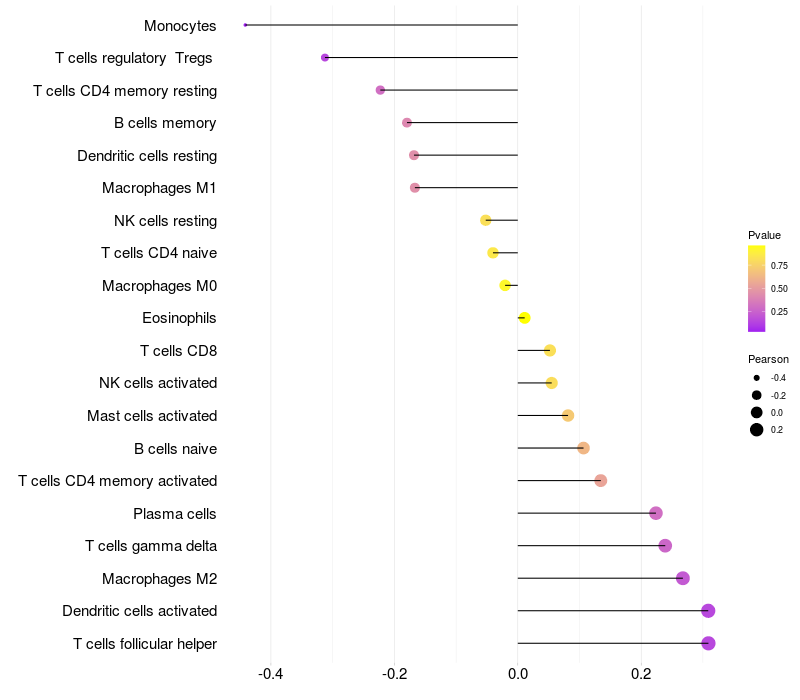This screenshot has height=700, width=800.
Task: Click the Pvalue color gradient bar
Action: 757,288
